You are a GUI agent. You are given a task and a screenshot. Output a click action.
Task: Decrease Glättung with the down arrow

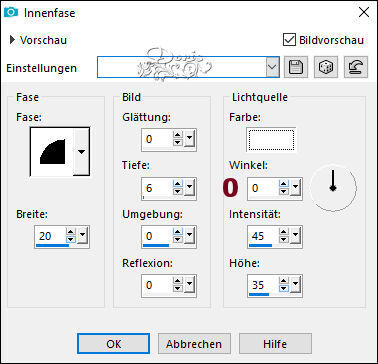178,142
